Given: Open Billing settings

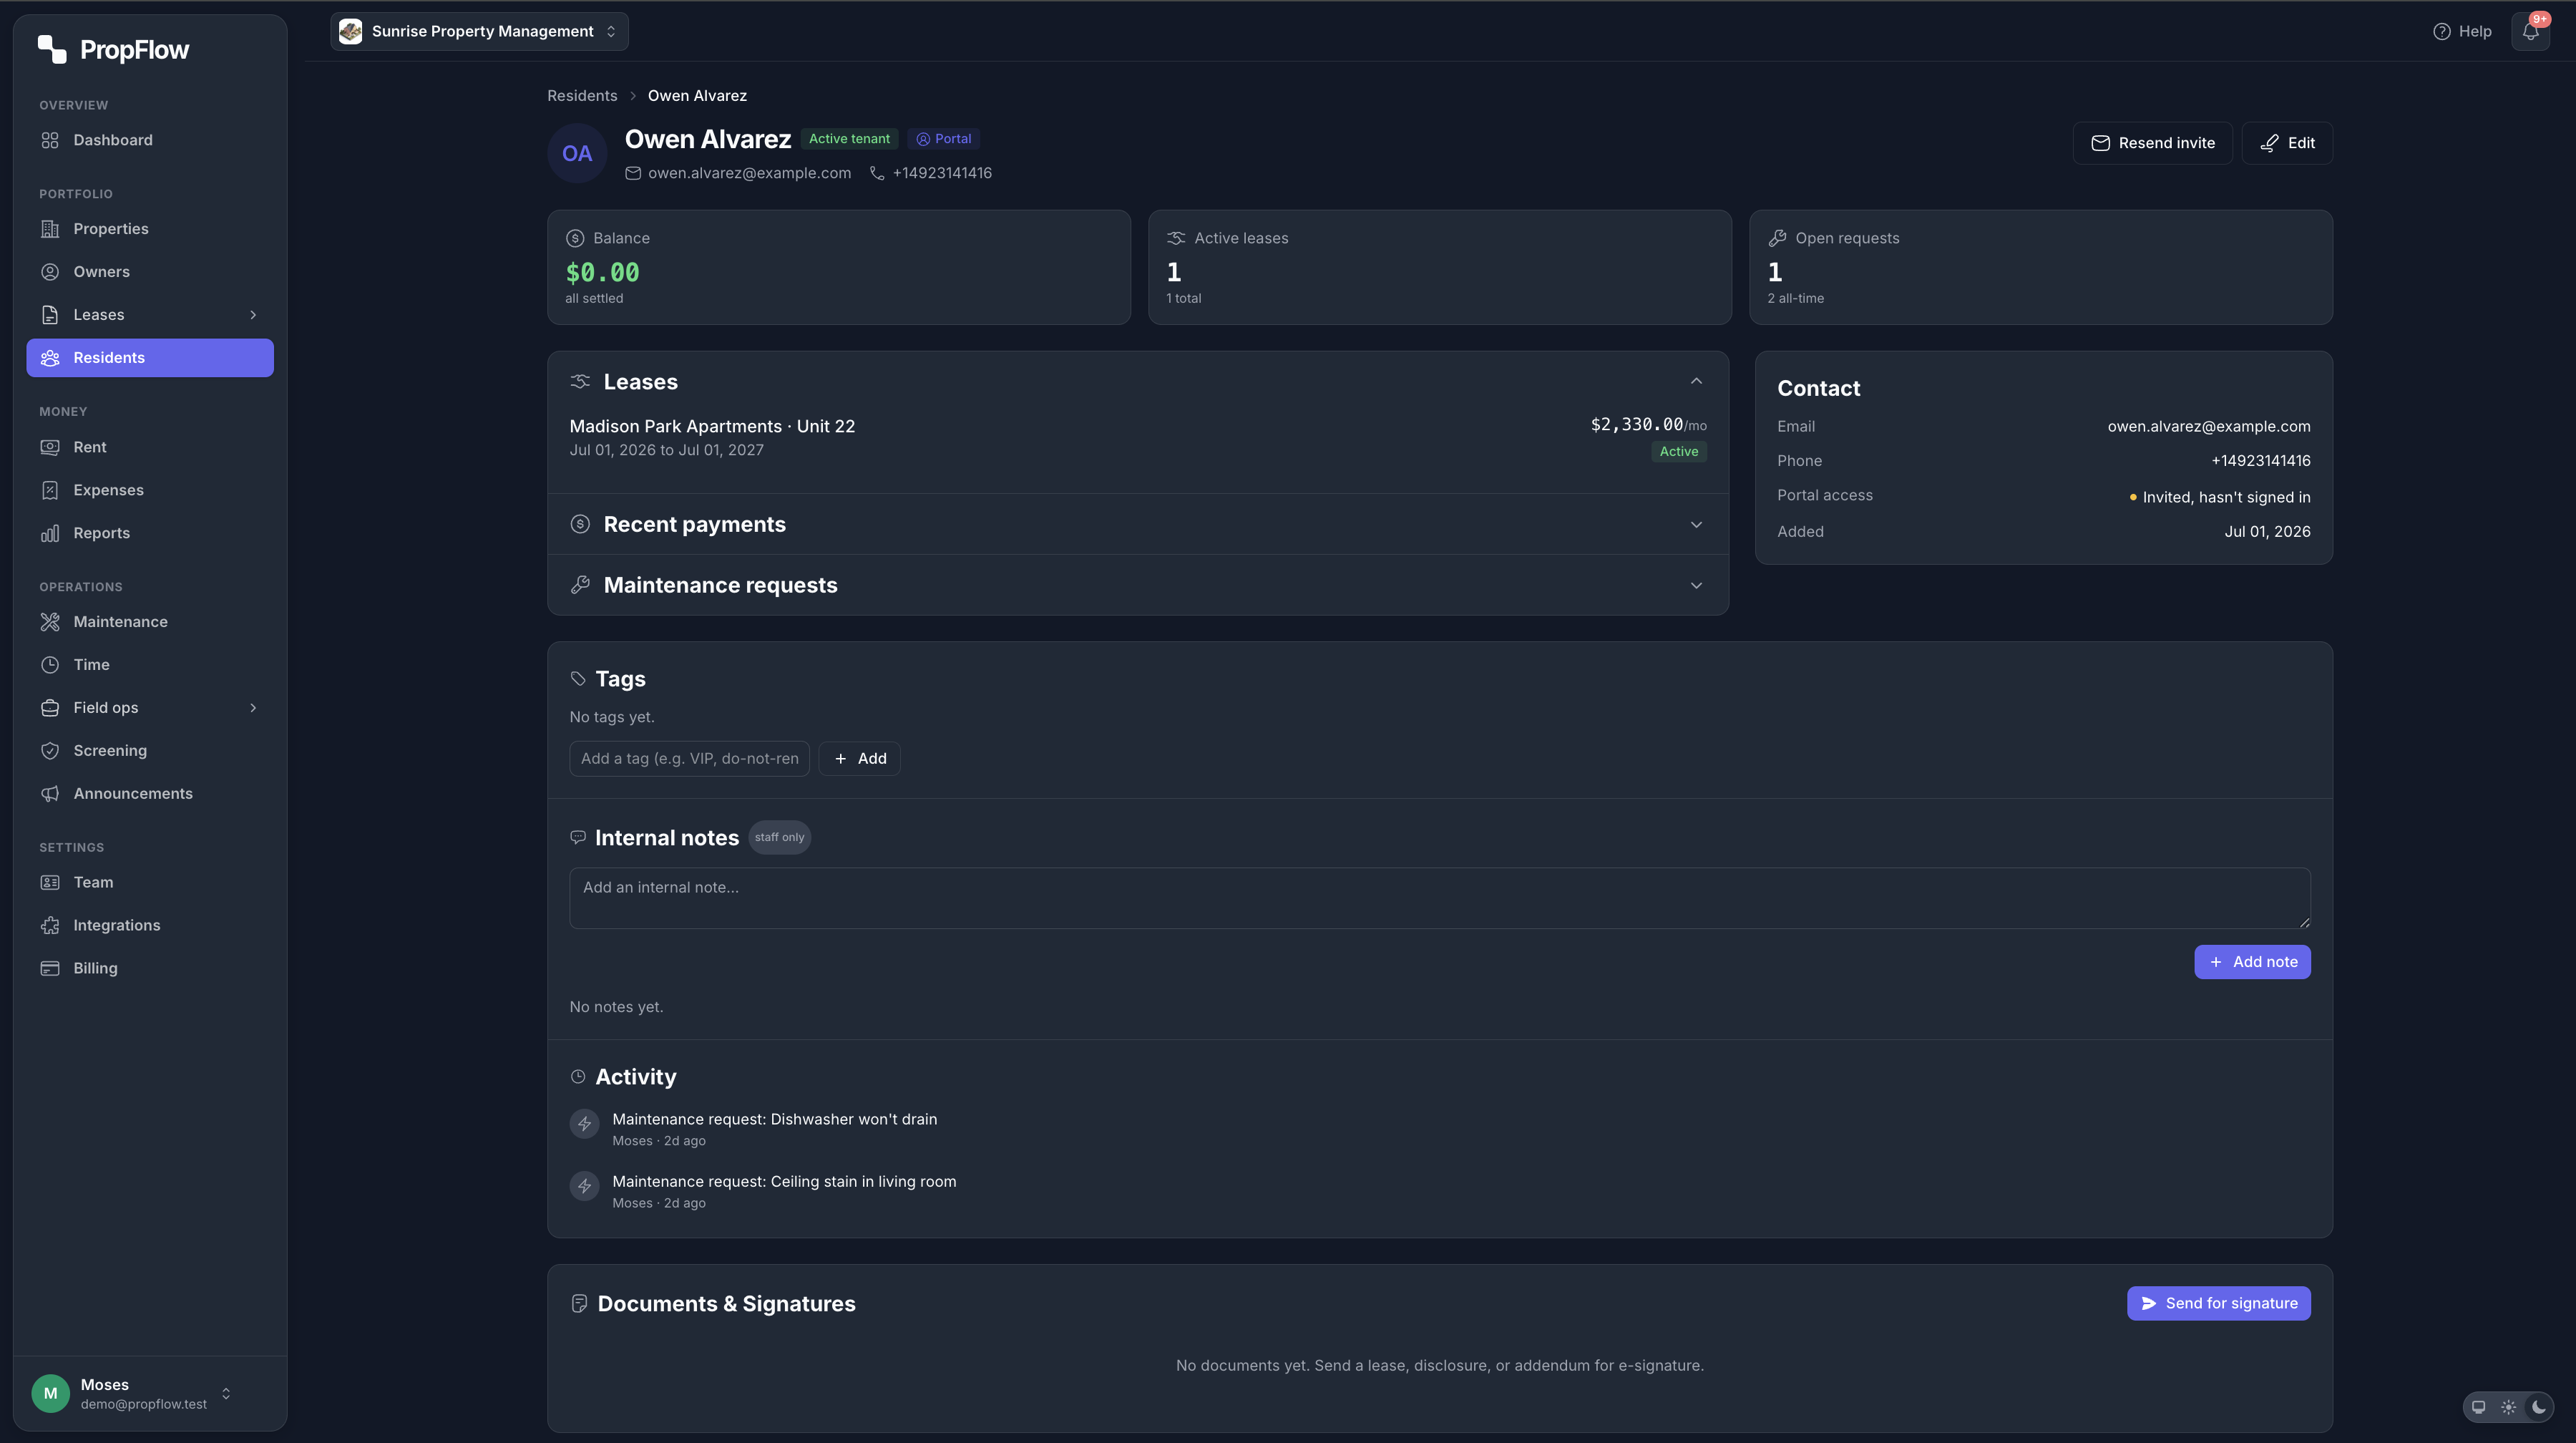Looking at the screenshot, I should coord(150,968).
